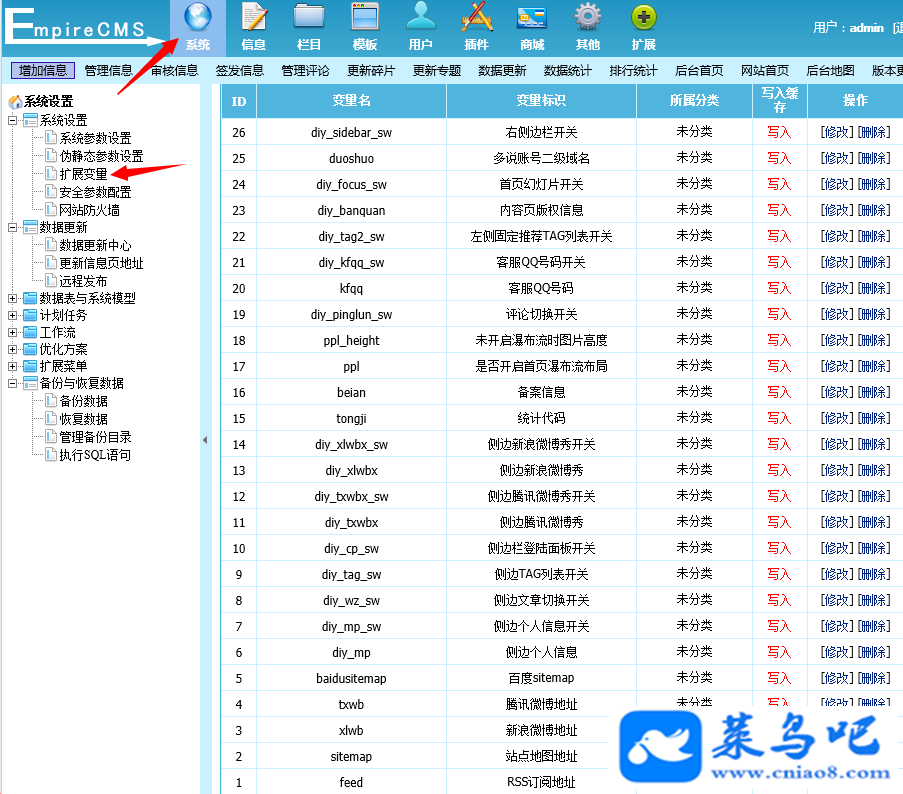This screenshot has height=794, width=903.
Task: Select the 管理信息 menu item
Action: tap(108, 70)
